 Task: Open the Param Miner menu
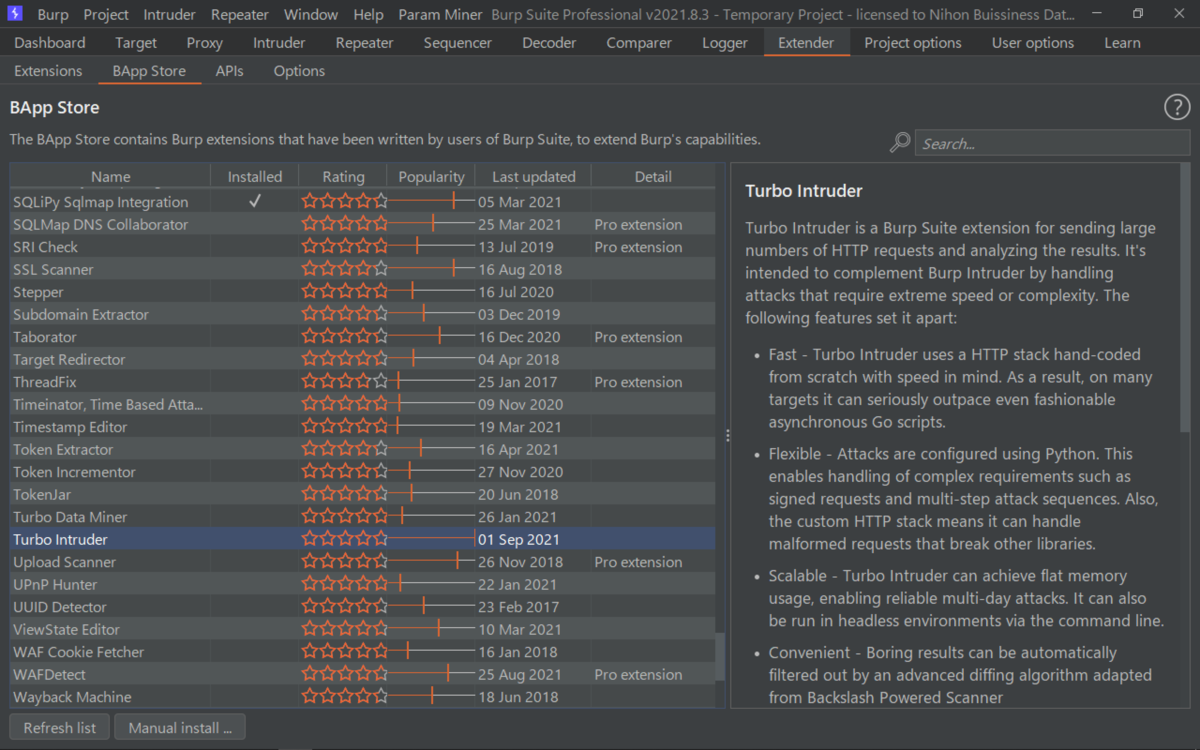[x=441, y=15]
